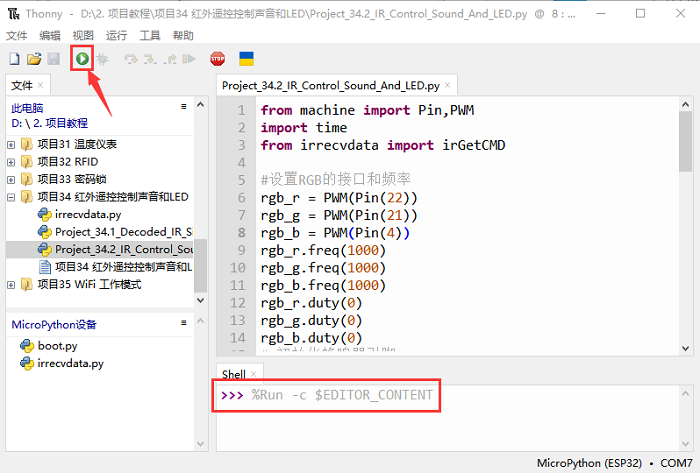Open the MicroPython设备 panel options menu
Screen dimensions: 700x473
(183, 323)
